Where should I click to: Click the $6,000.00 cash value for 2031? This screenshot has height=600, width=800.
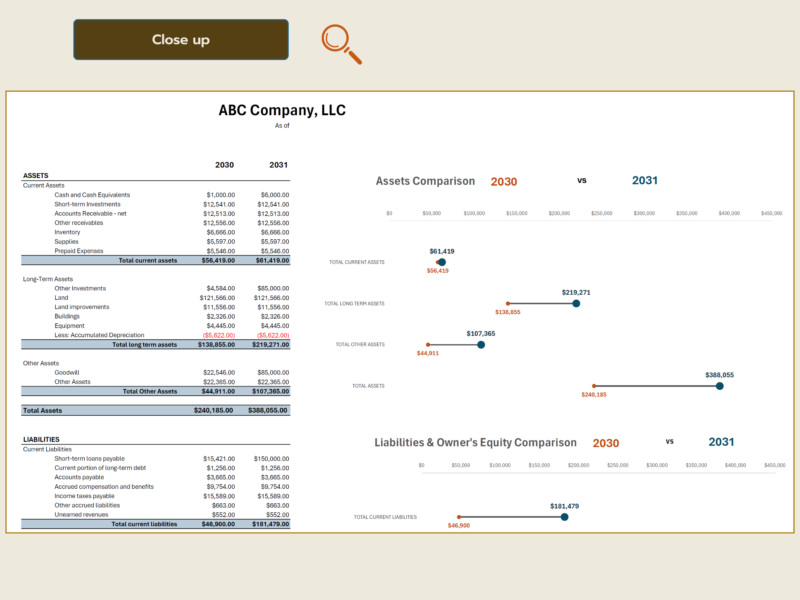point(274,195)
